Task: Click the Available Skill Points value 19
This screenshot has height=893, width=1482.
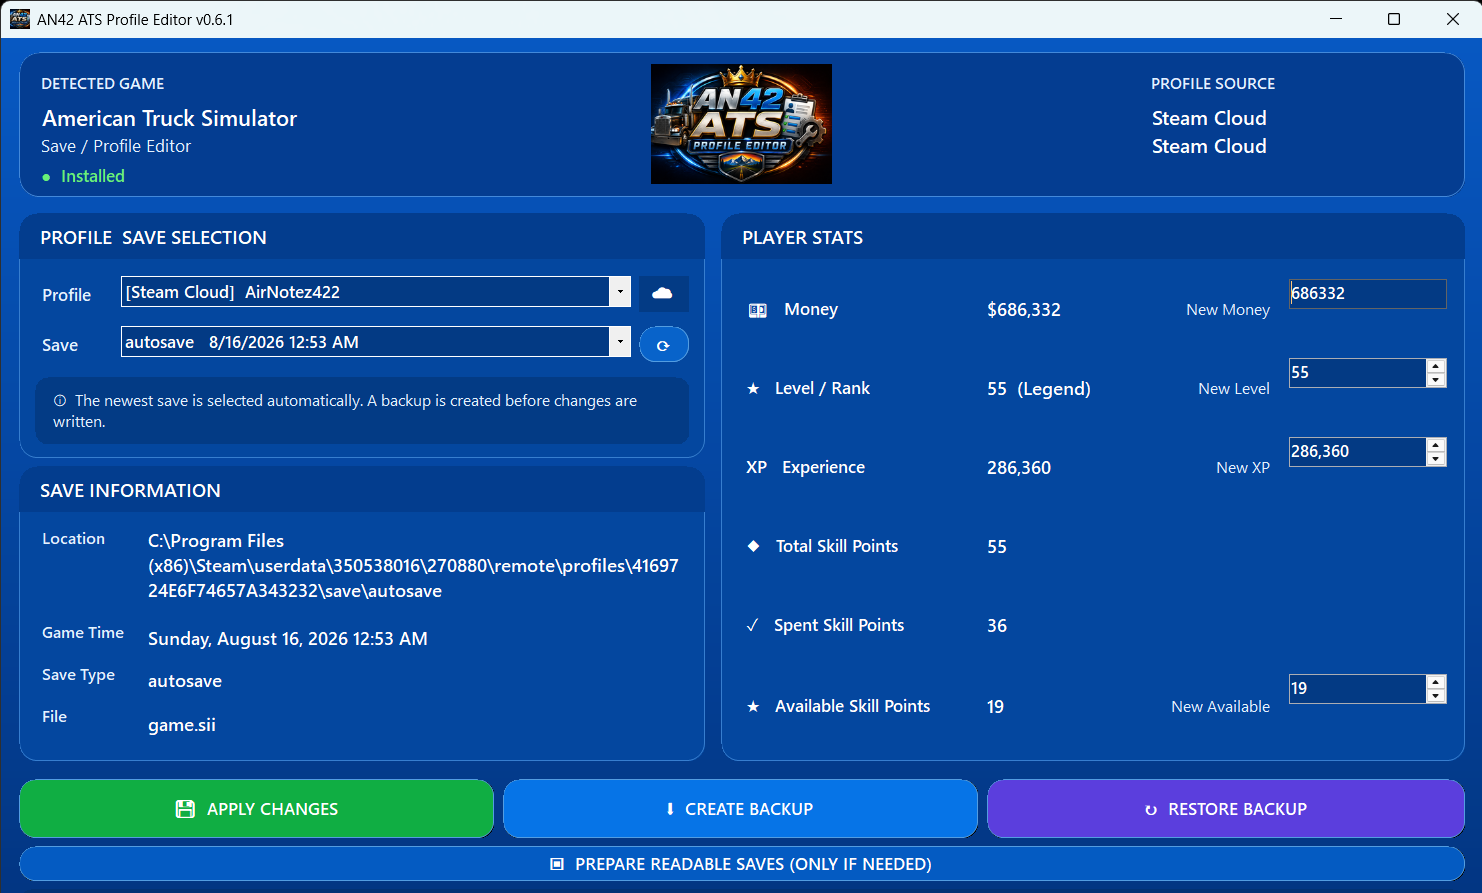Action: pos(995,707)
